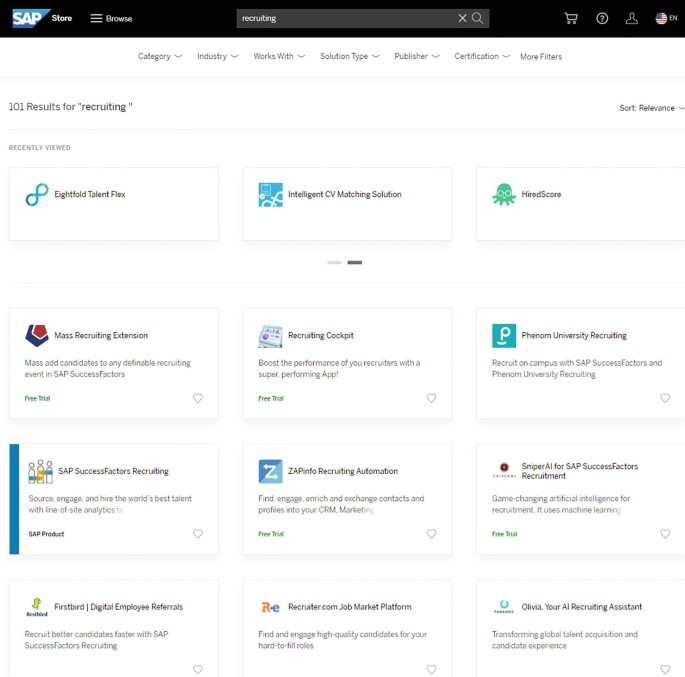The height and width of the screenshot is (677, 685).
Task: Click the Mass Recruiting Extension logo
Action: click(x=37, y=335)
